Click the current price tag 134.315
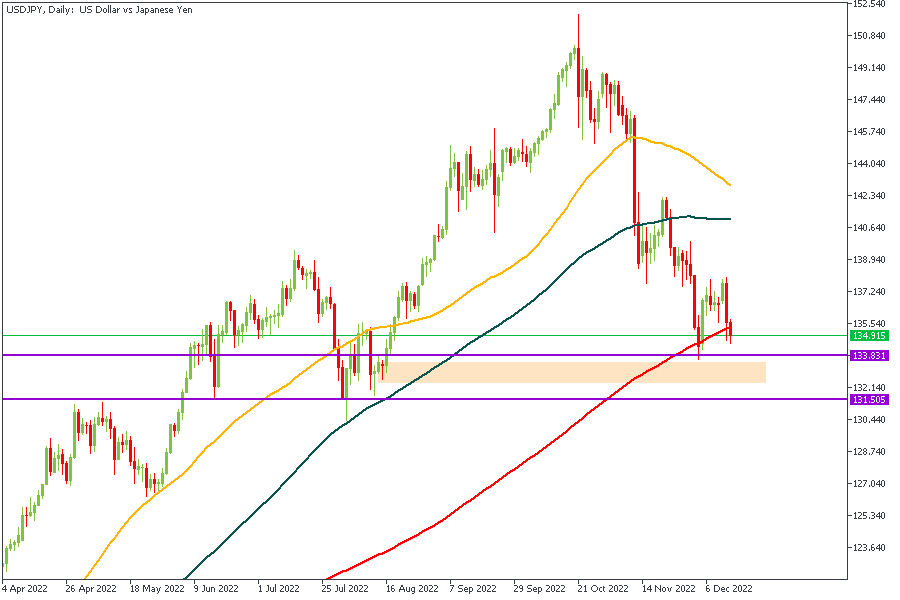900x600 pixels. (x=869, y=336)
